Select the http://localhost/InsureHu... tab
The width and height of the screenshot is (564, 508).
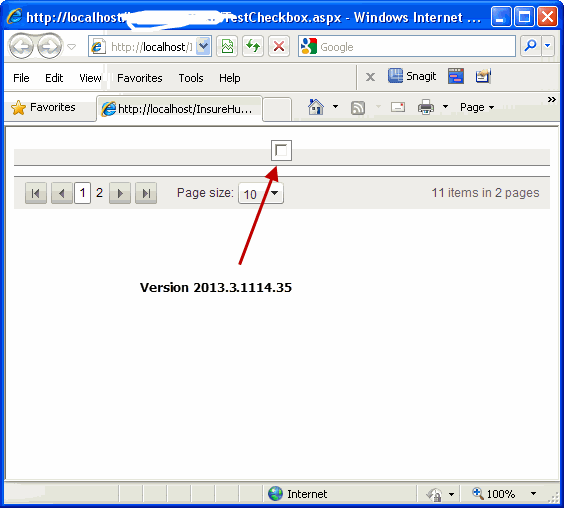179,109
